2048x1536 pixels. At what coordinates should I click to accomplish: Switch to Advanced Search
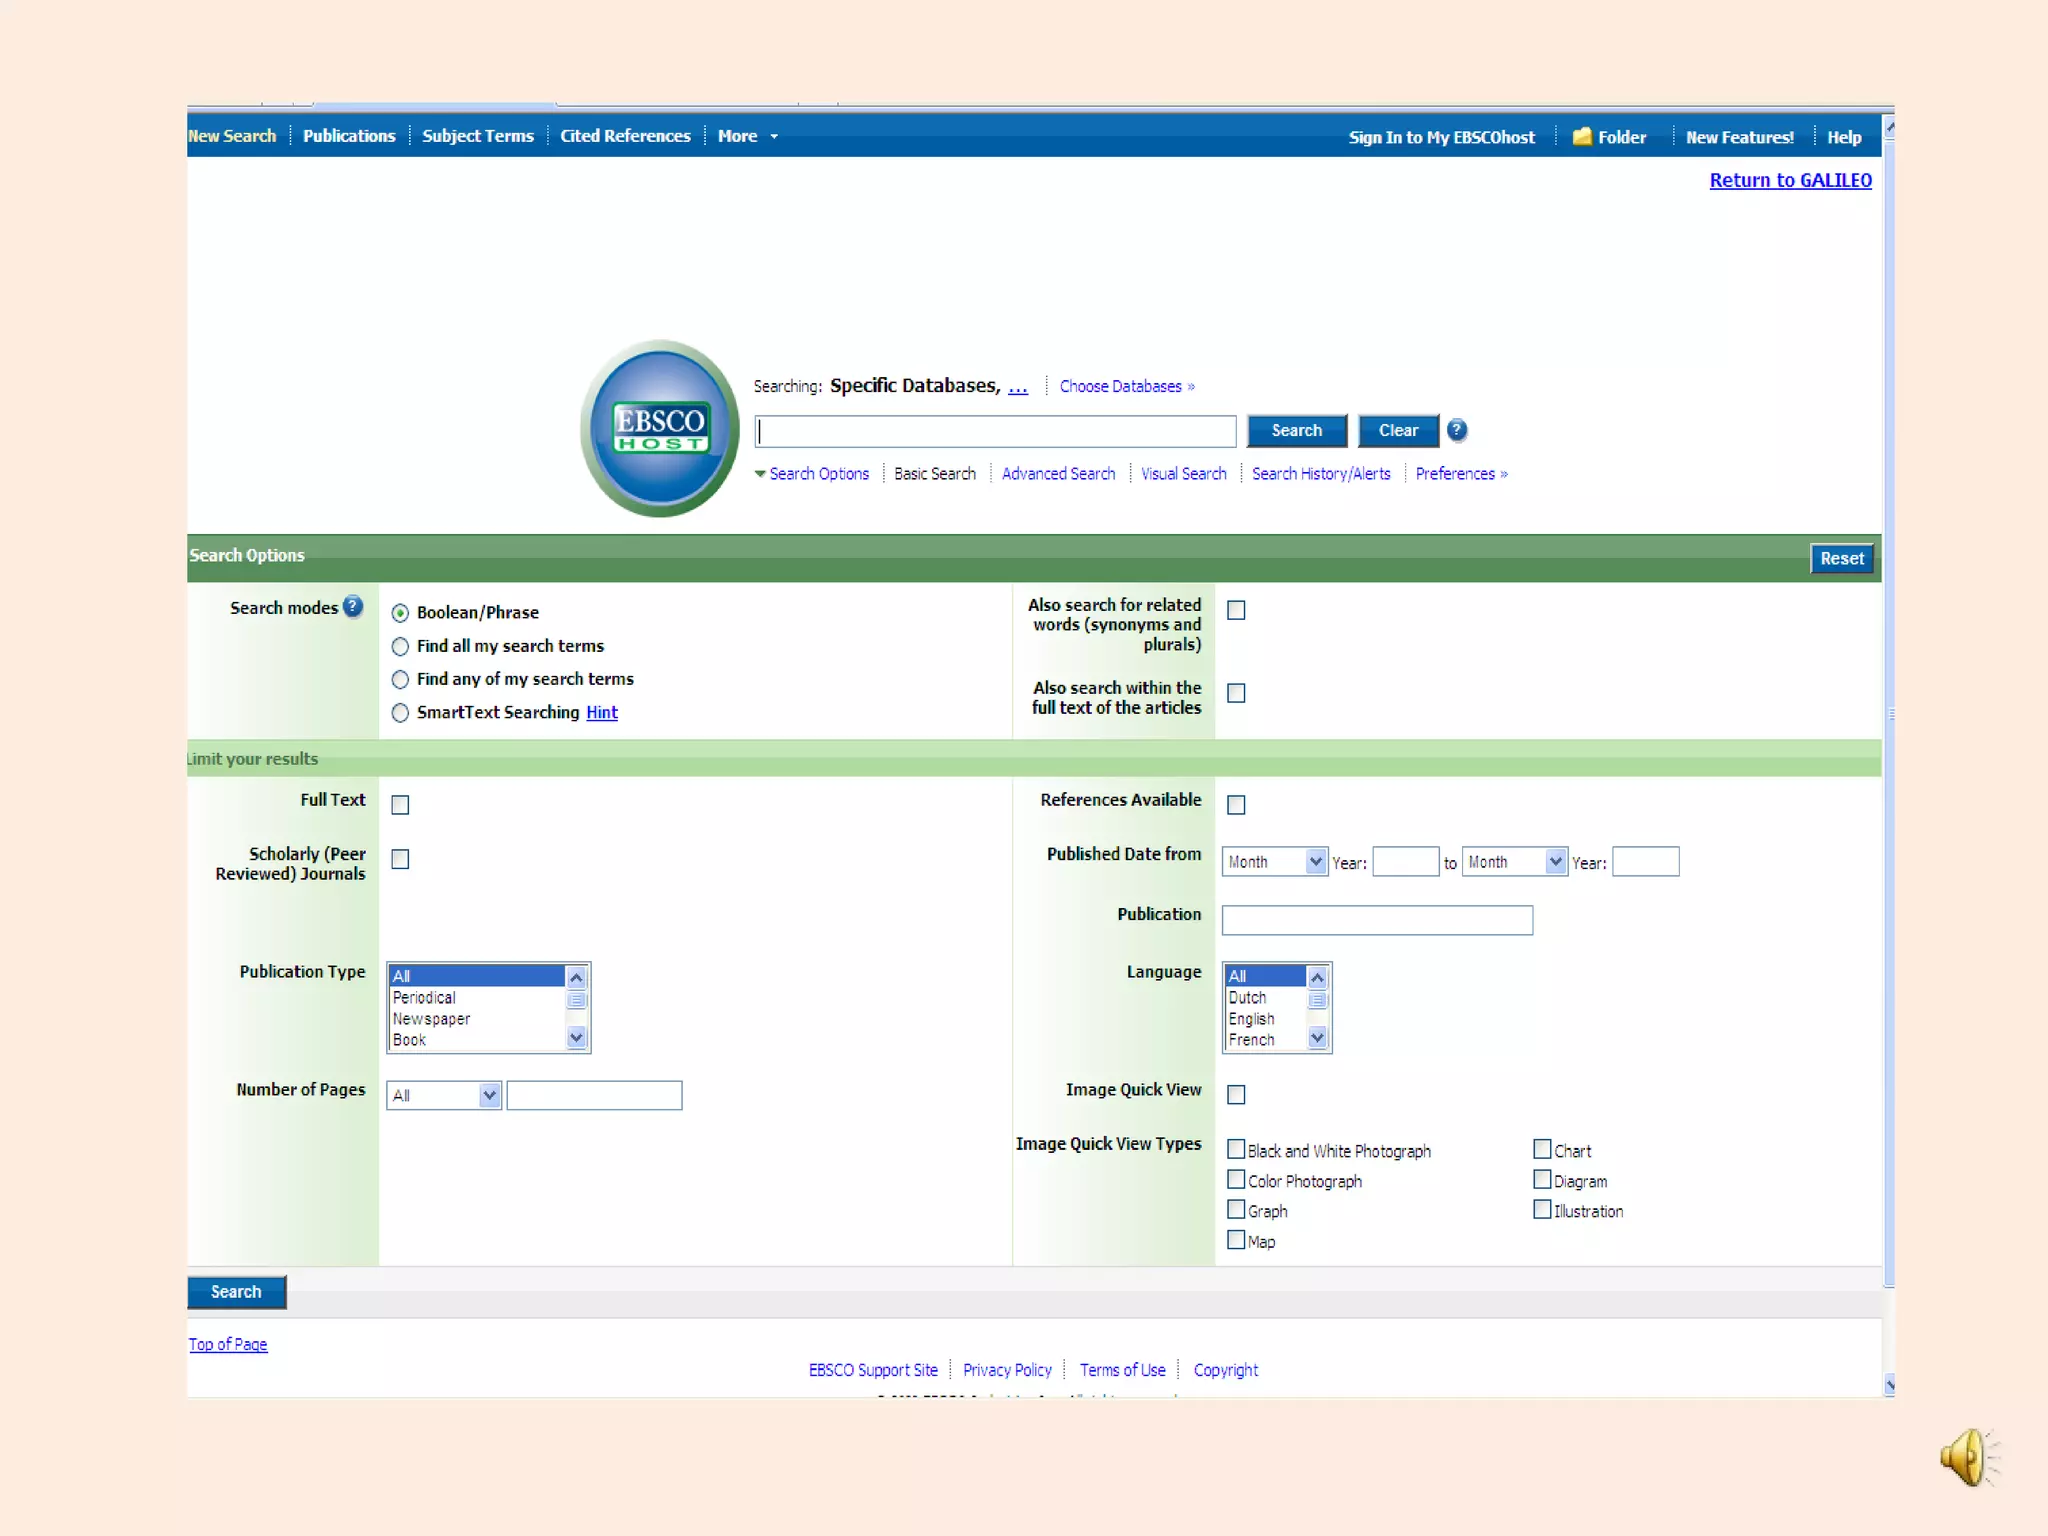click(1058, 474)
